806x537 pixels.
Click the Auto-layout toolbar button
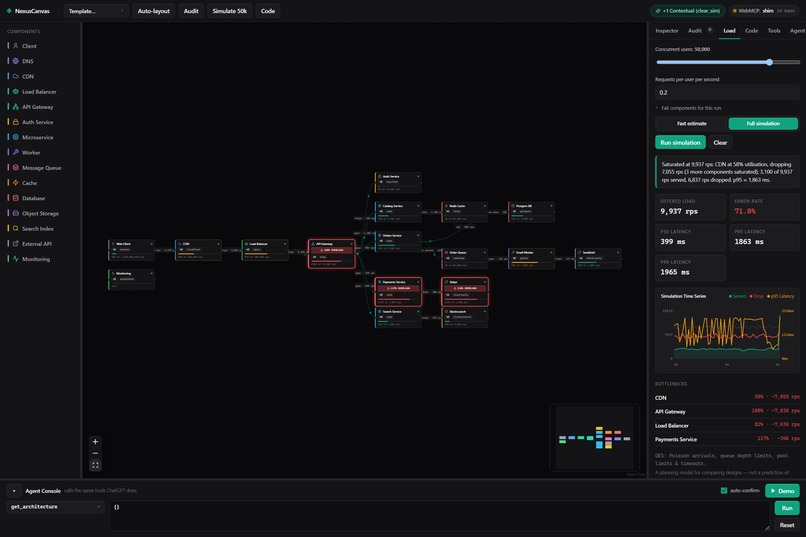tap(153, 11)
